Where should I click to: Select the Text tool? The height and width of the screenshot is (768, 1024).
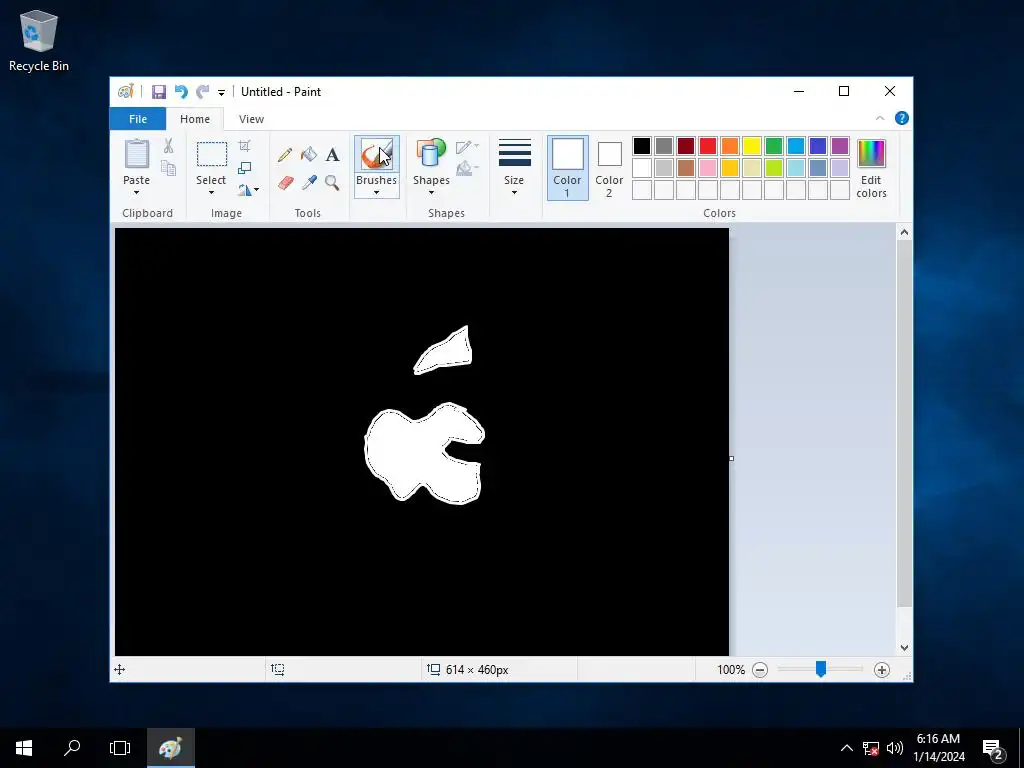pos(332,155)
